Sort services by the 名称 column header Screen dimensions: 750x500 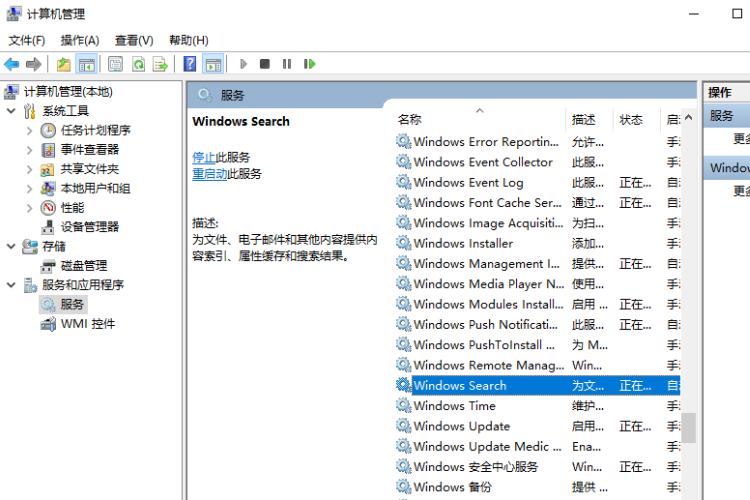point(410,119)
